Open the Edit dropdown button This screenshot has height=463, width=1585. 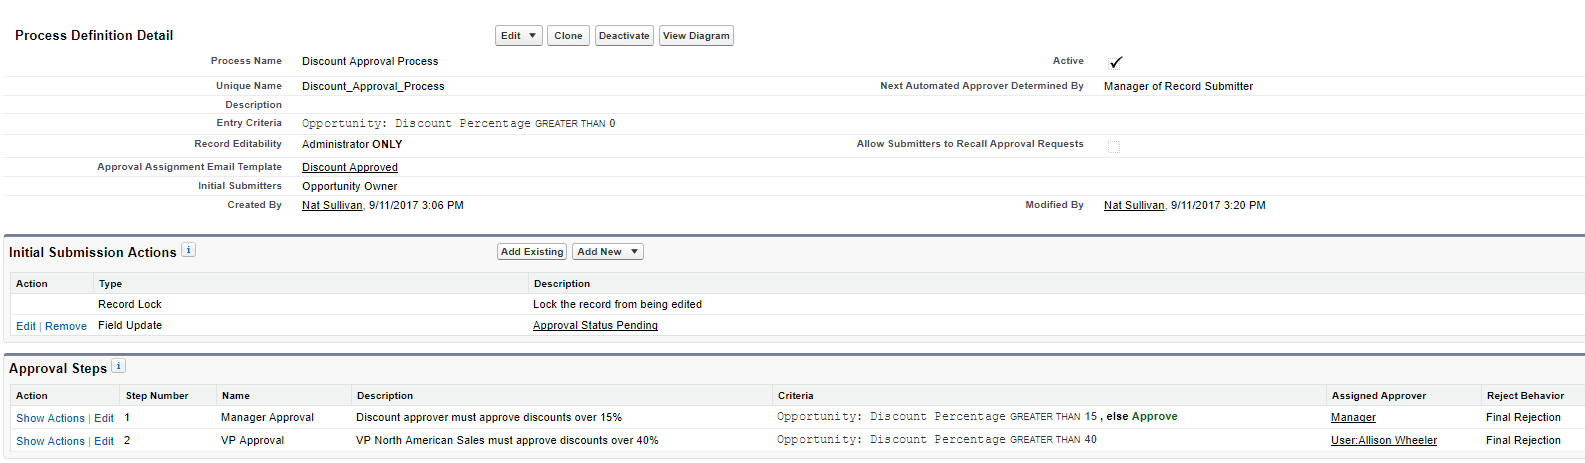pyautogui.click(x=518, y=36)
